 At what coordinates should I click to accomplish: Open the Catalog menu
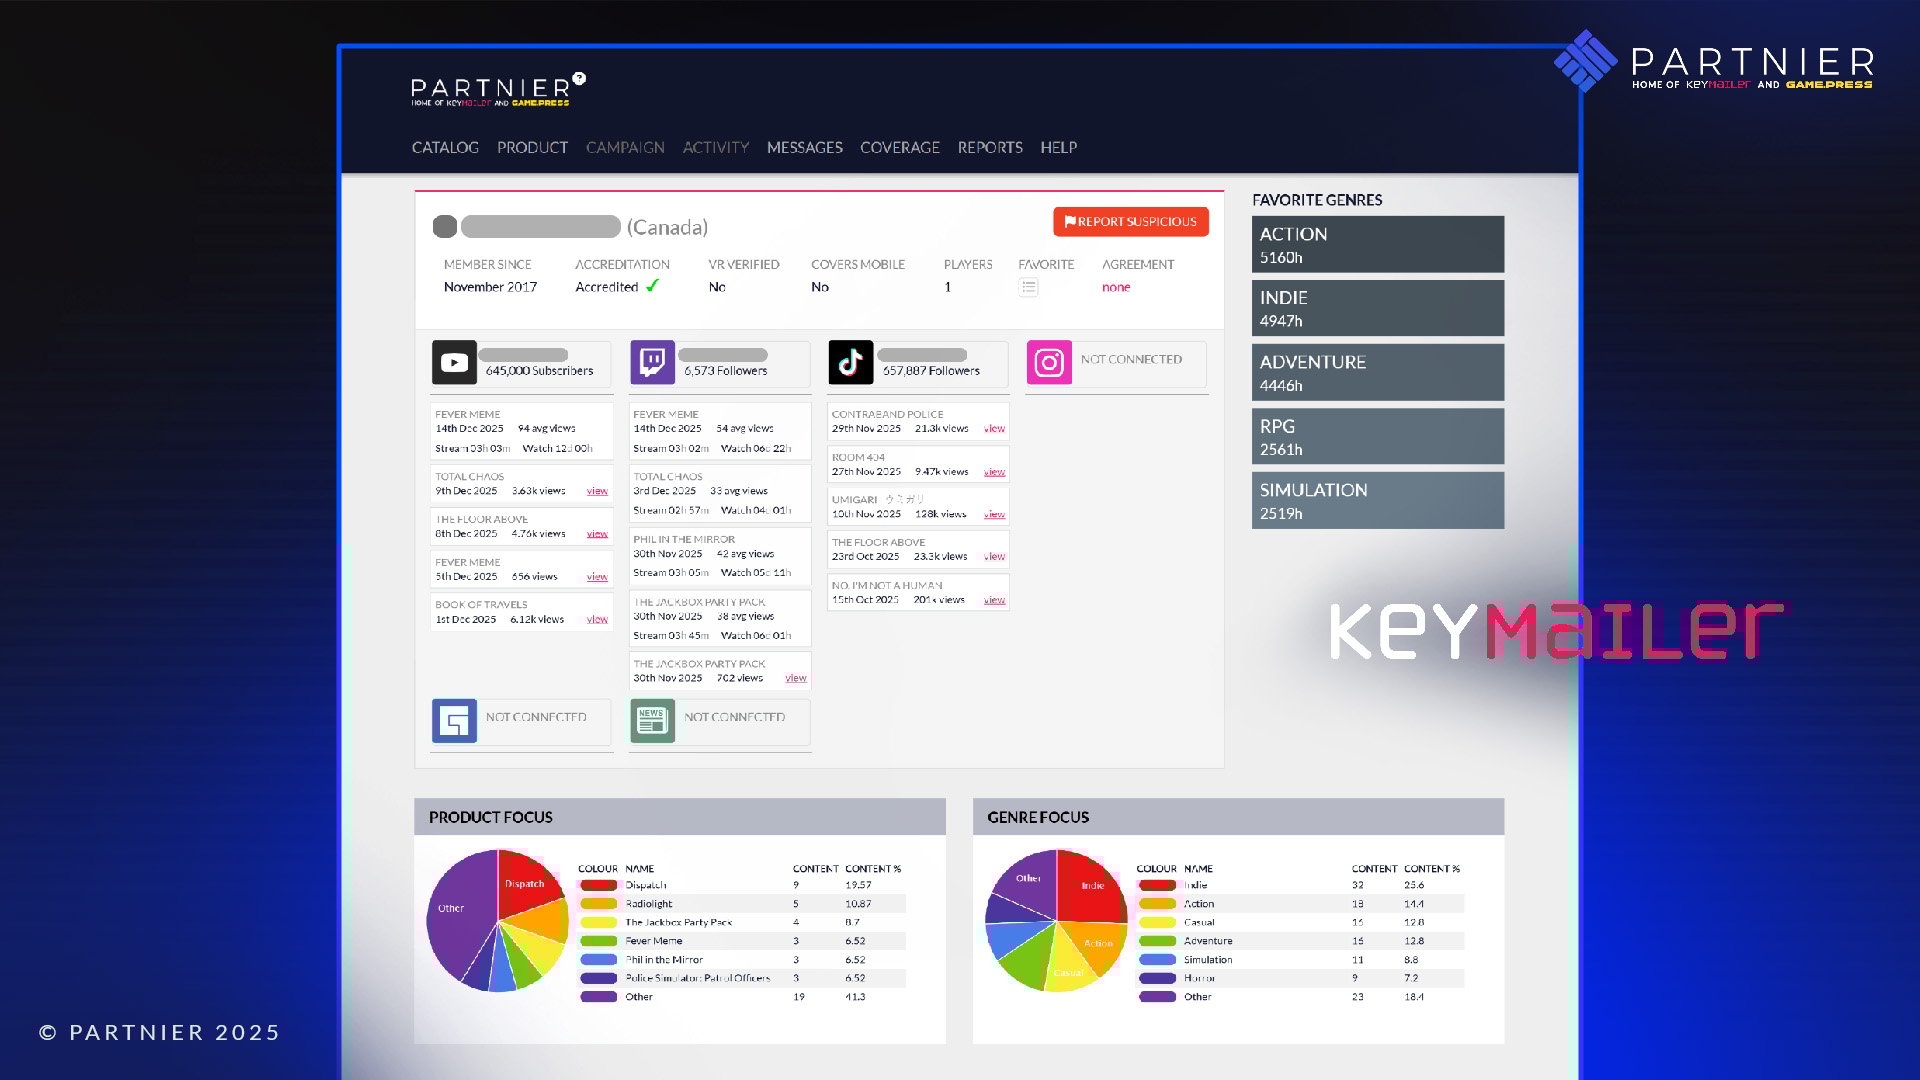[445, 148]
